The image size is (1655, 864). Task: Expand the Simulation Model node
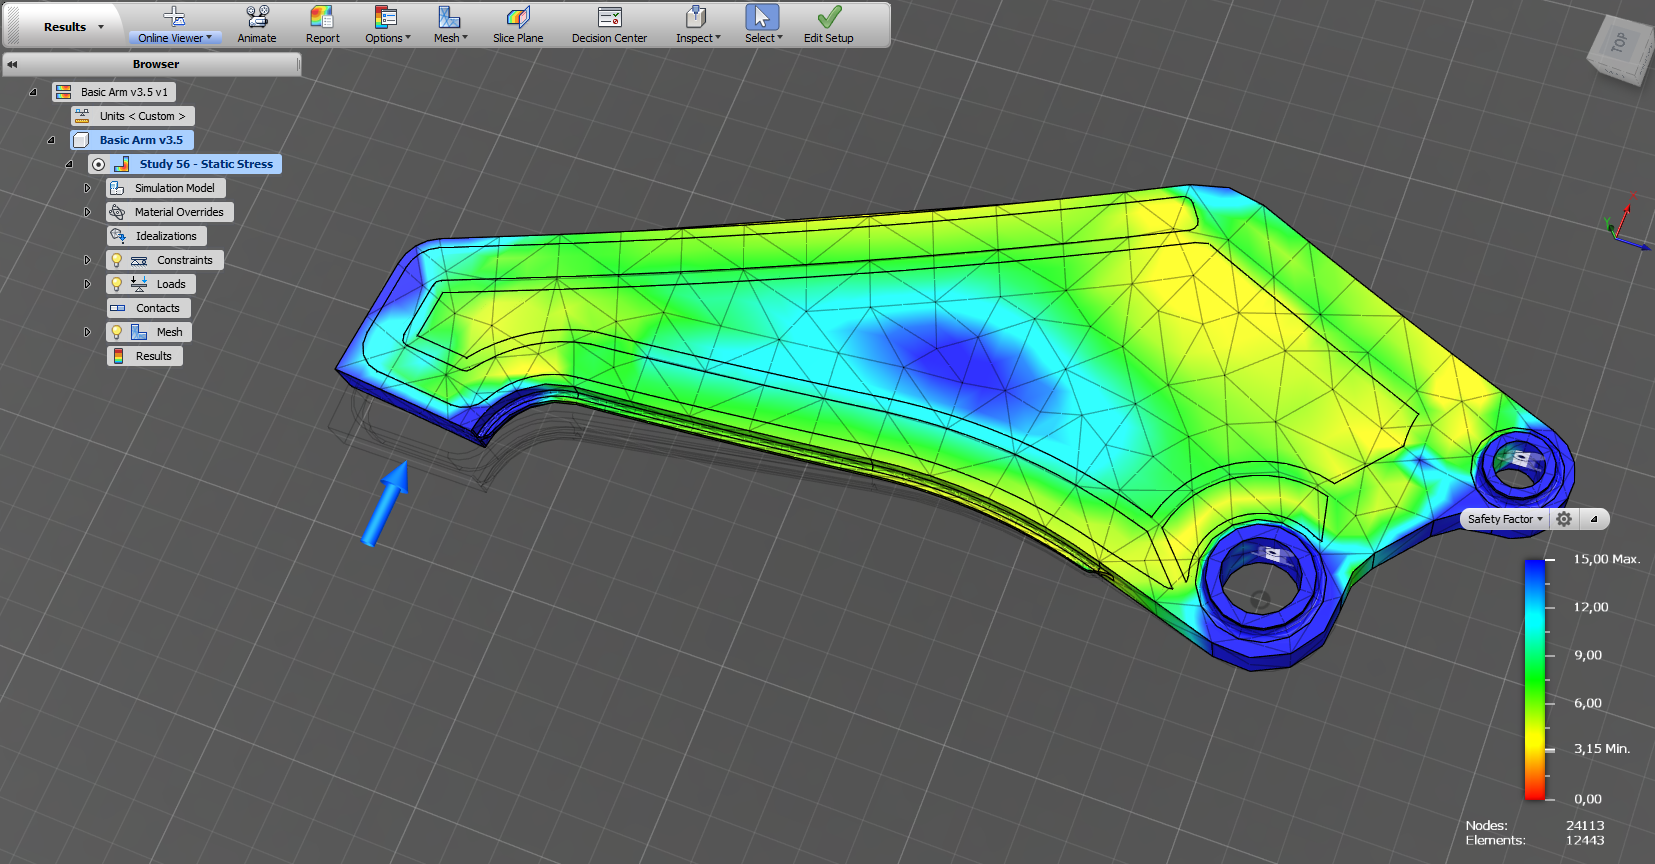point(87,188)
